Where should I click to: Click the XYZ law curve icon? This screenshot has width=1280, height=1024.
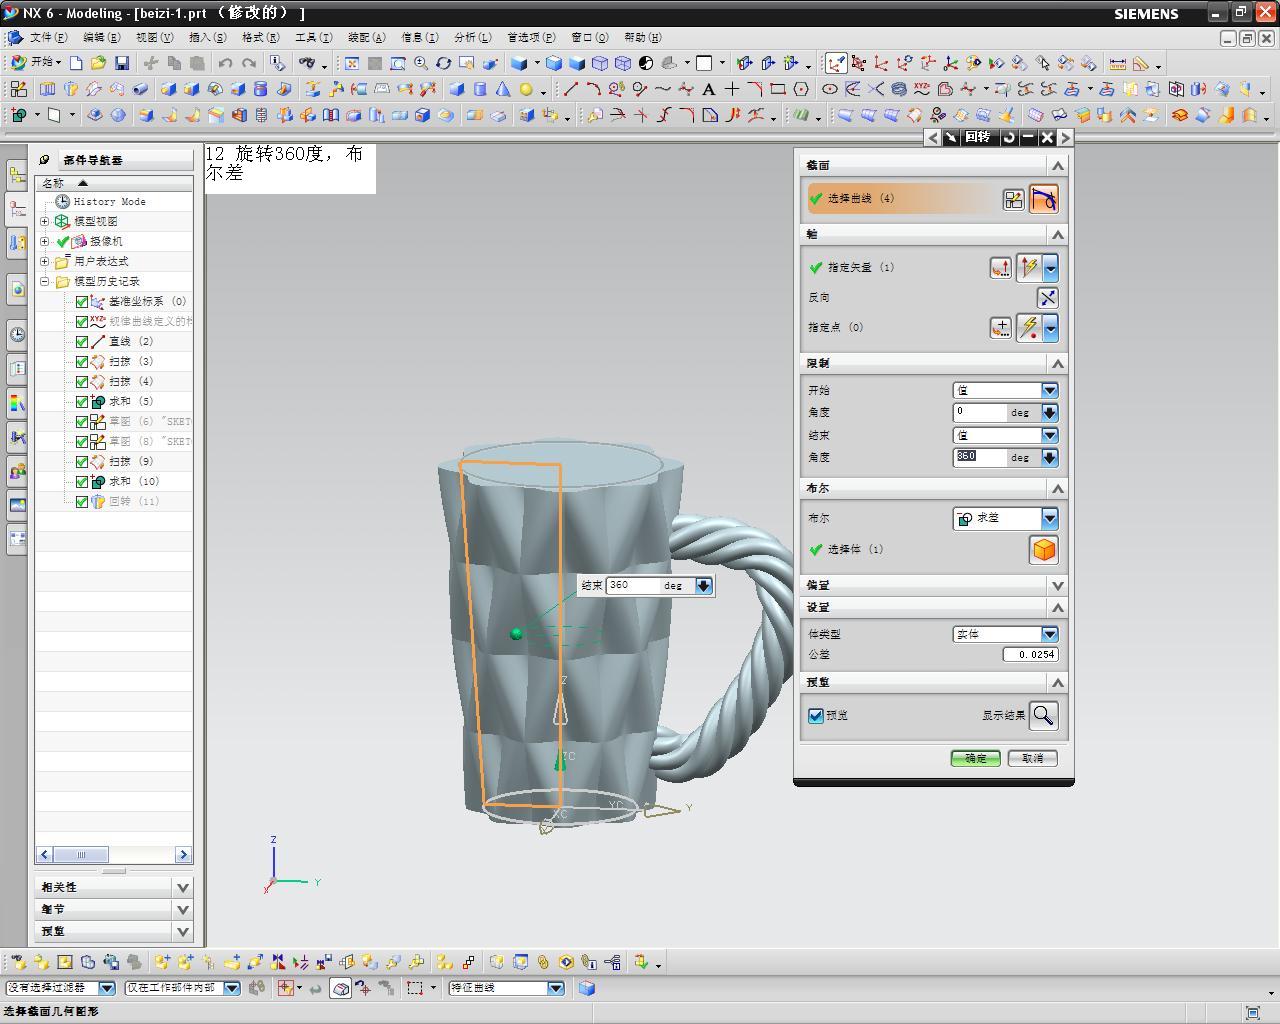point(922,89)
